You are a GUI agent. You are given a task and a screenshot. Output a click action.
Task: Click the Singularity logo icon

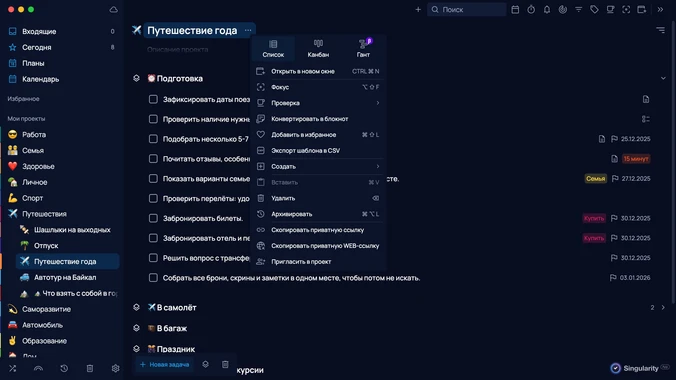click(616, 368)
